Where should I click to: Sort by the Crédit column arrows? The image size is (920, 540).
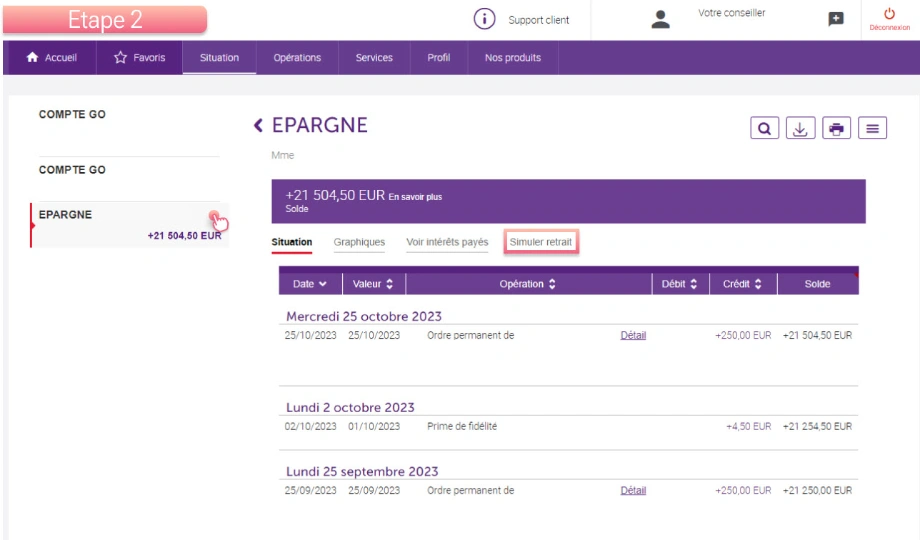point(758,284)
